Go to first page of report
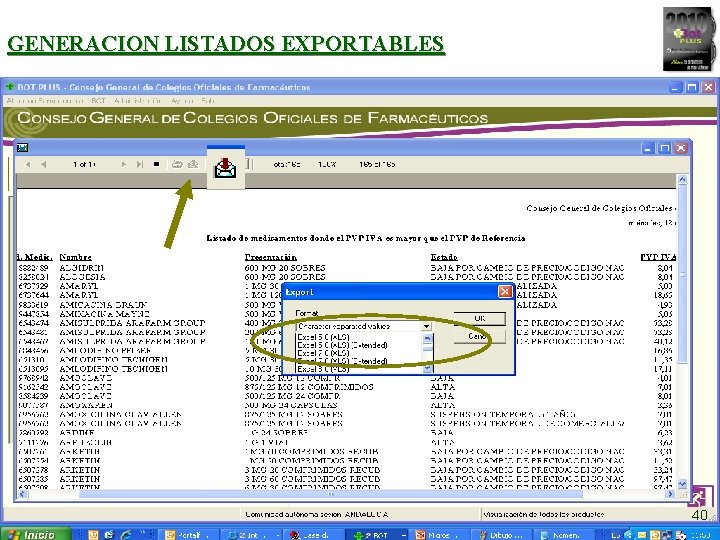 coord(28,164)
